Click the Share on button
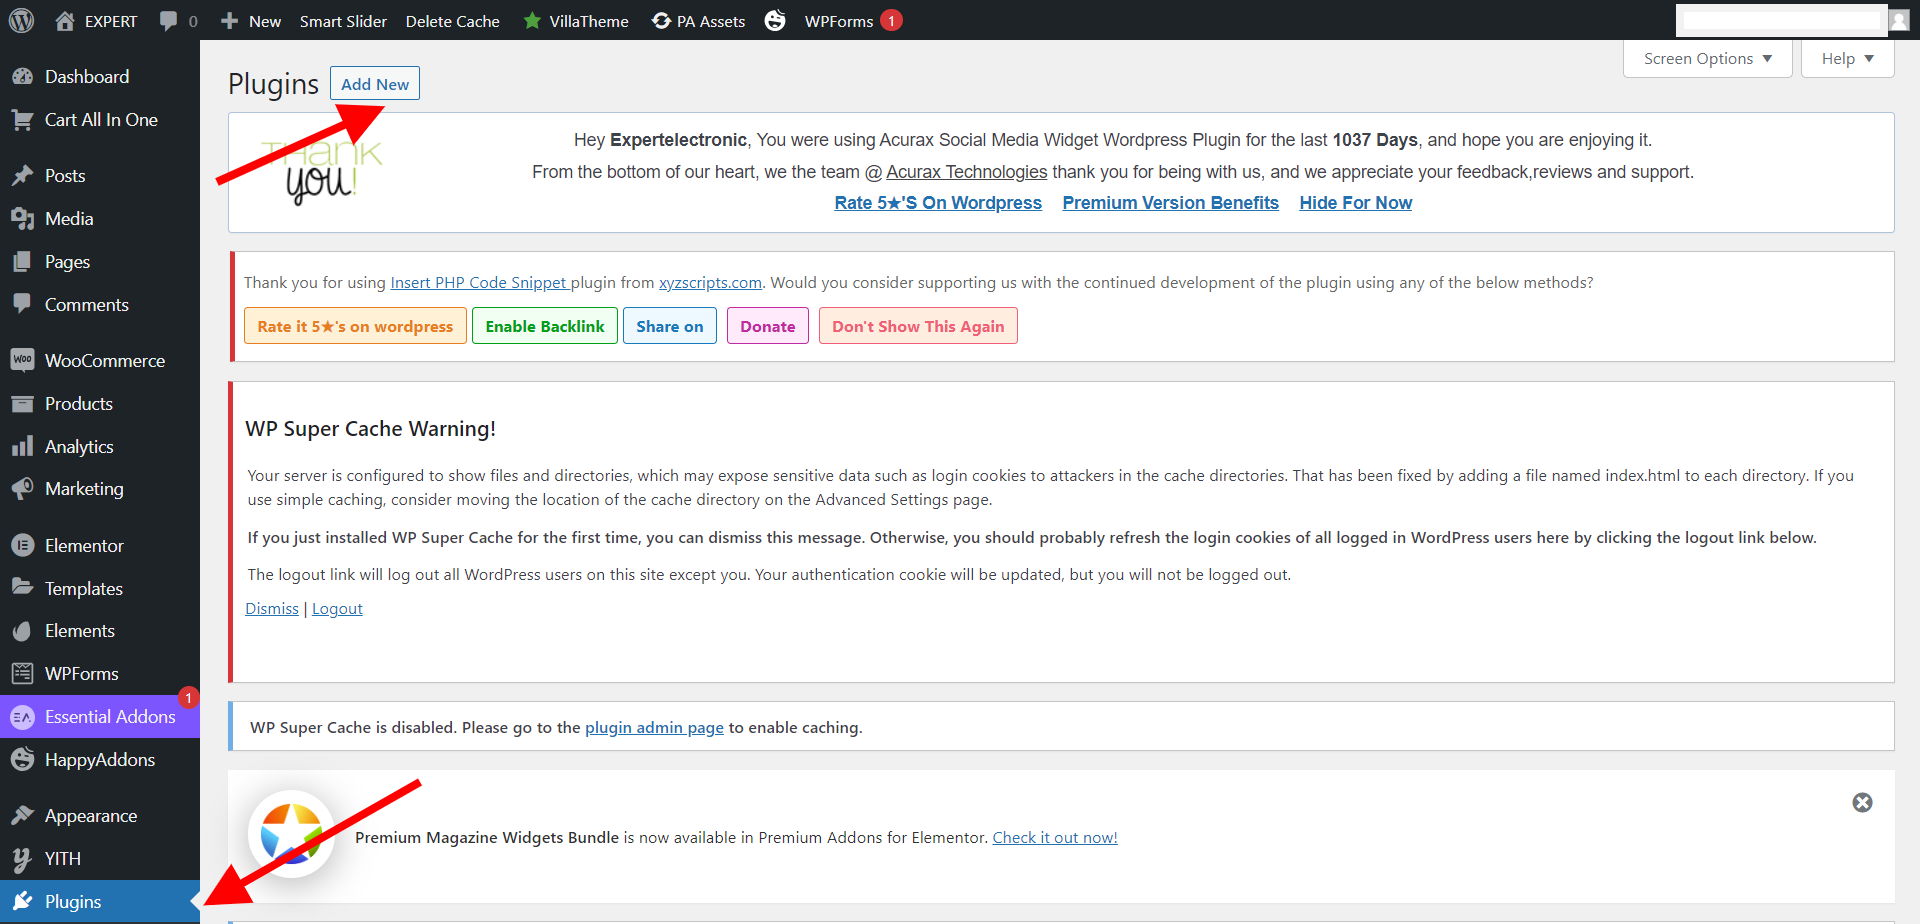Screen dimensions: 1920x924 tap(670, 326)
